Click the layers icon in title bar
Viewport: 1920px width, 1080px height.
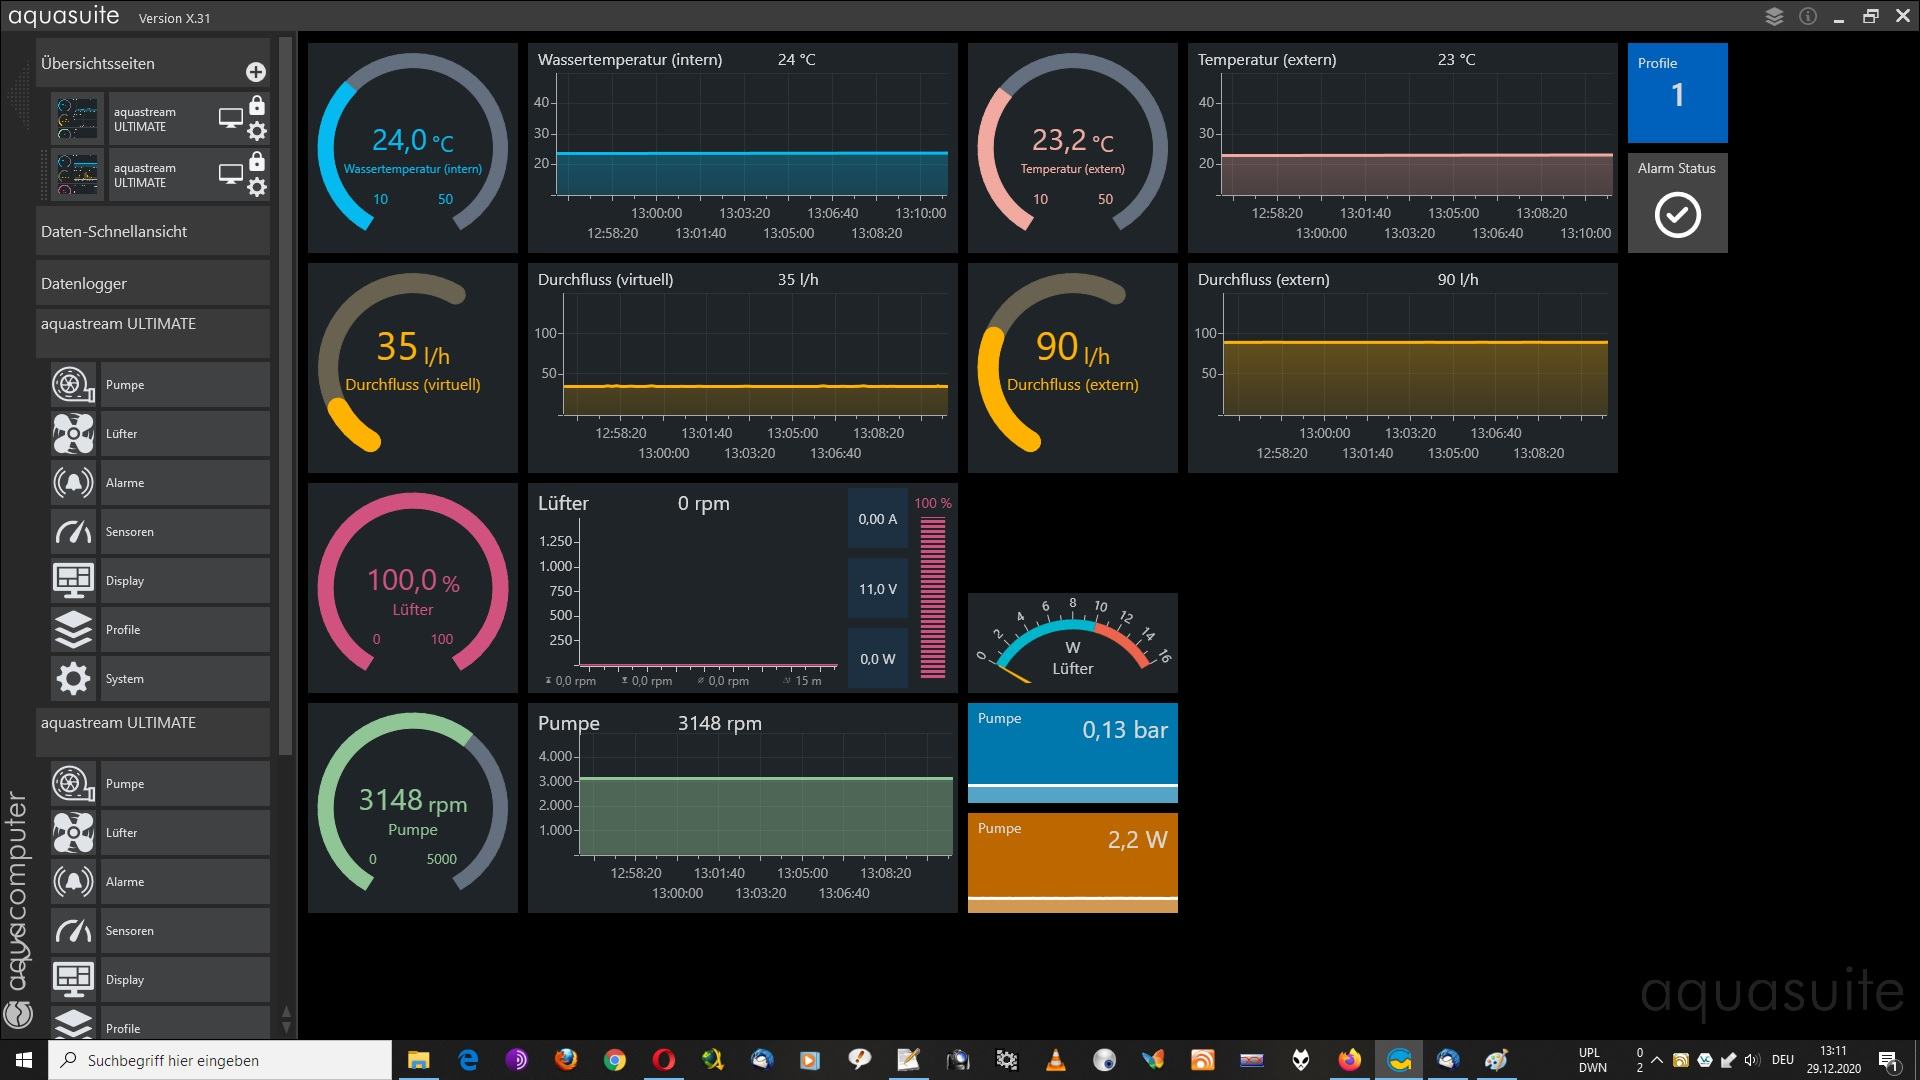click(1774, 16)
